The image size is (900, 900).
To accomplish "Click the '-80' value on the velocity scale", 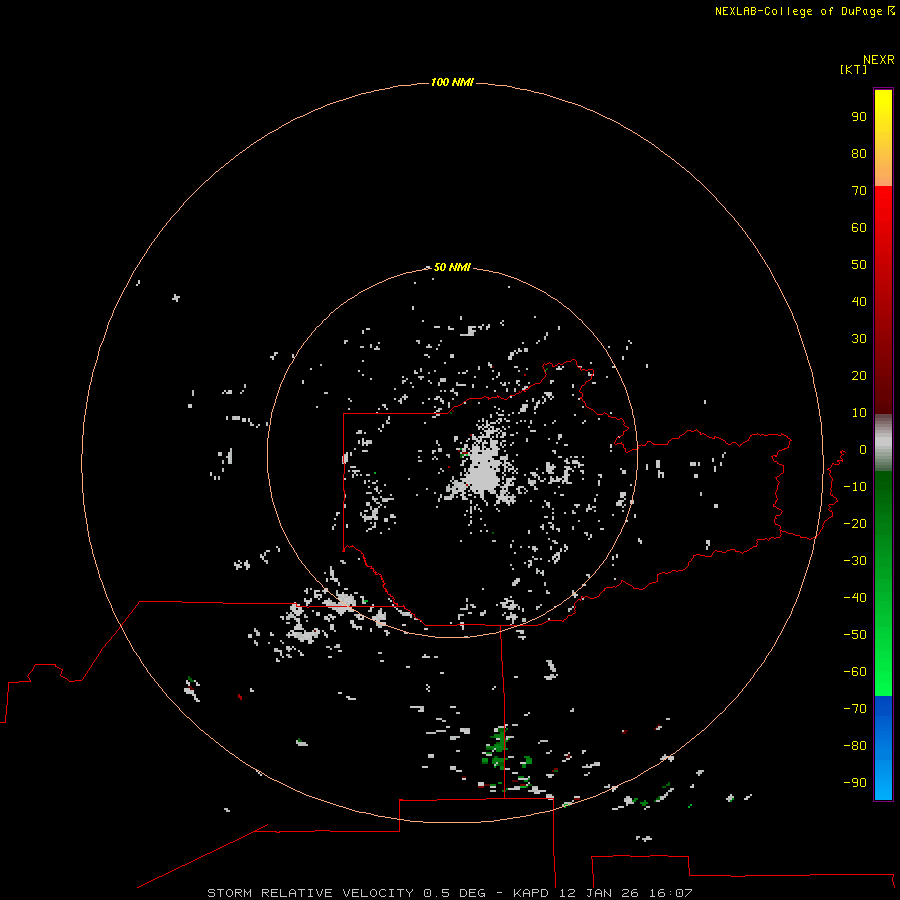I will 855,746.
